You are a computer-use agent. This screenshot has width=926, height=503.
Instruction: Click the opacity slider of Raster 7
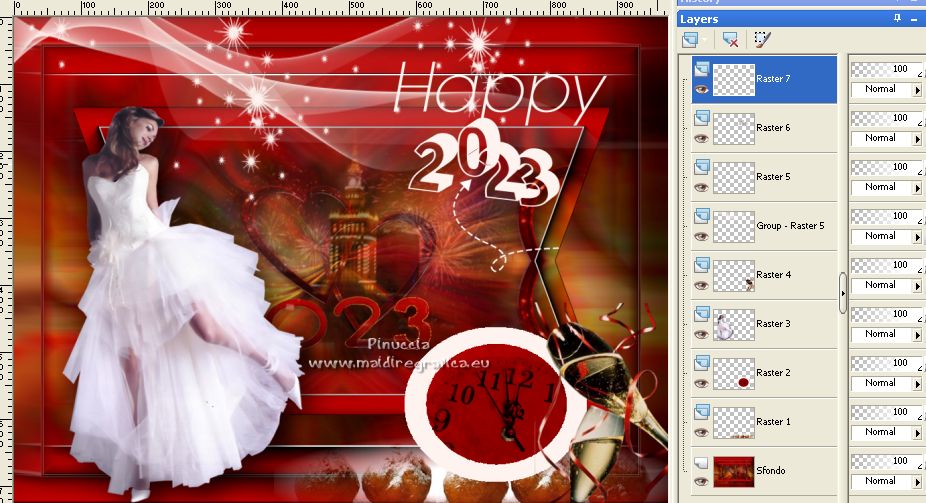887,70
